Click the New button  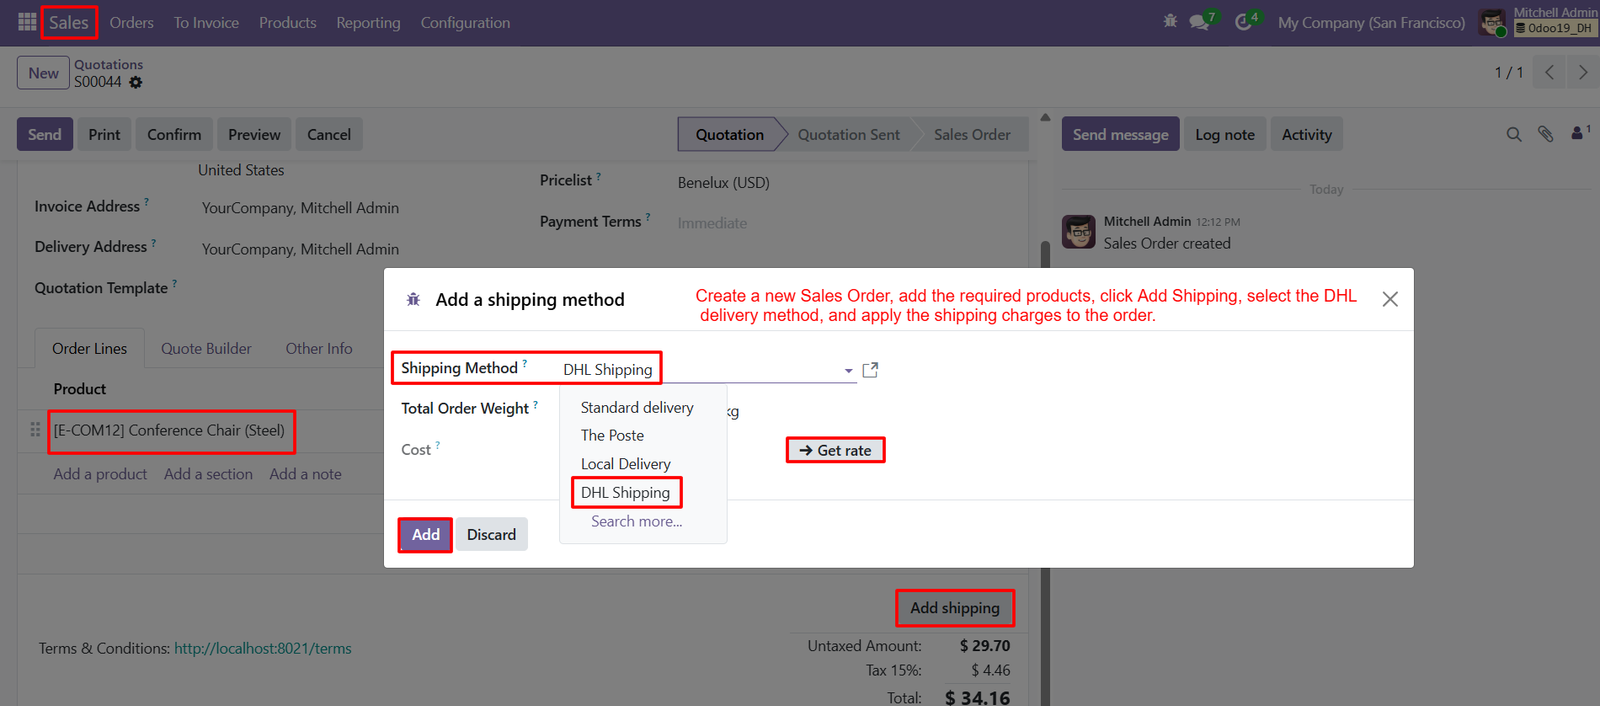click(43, 73)
